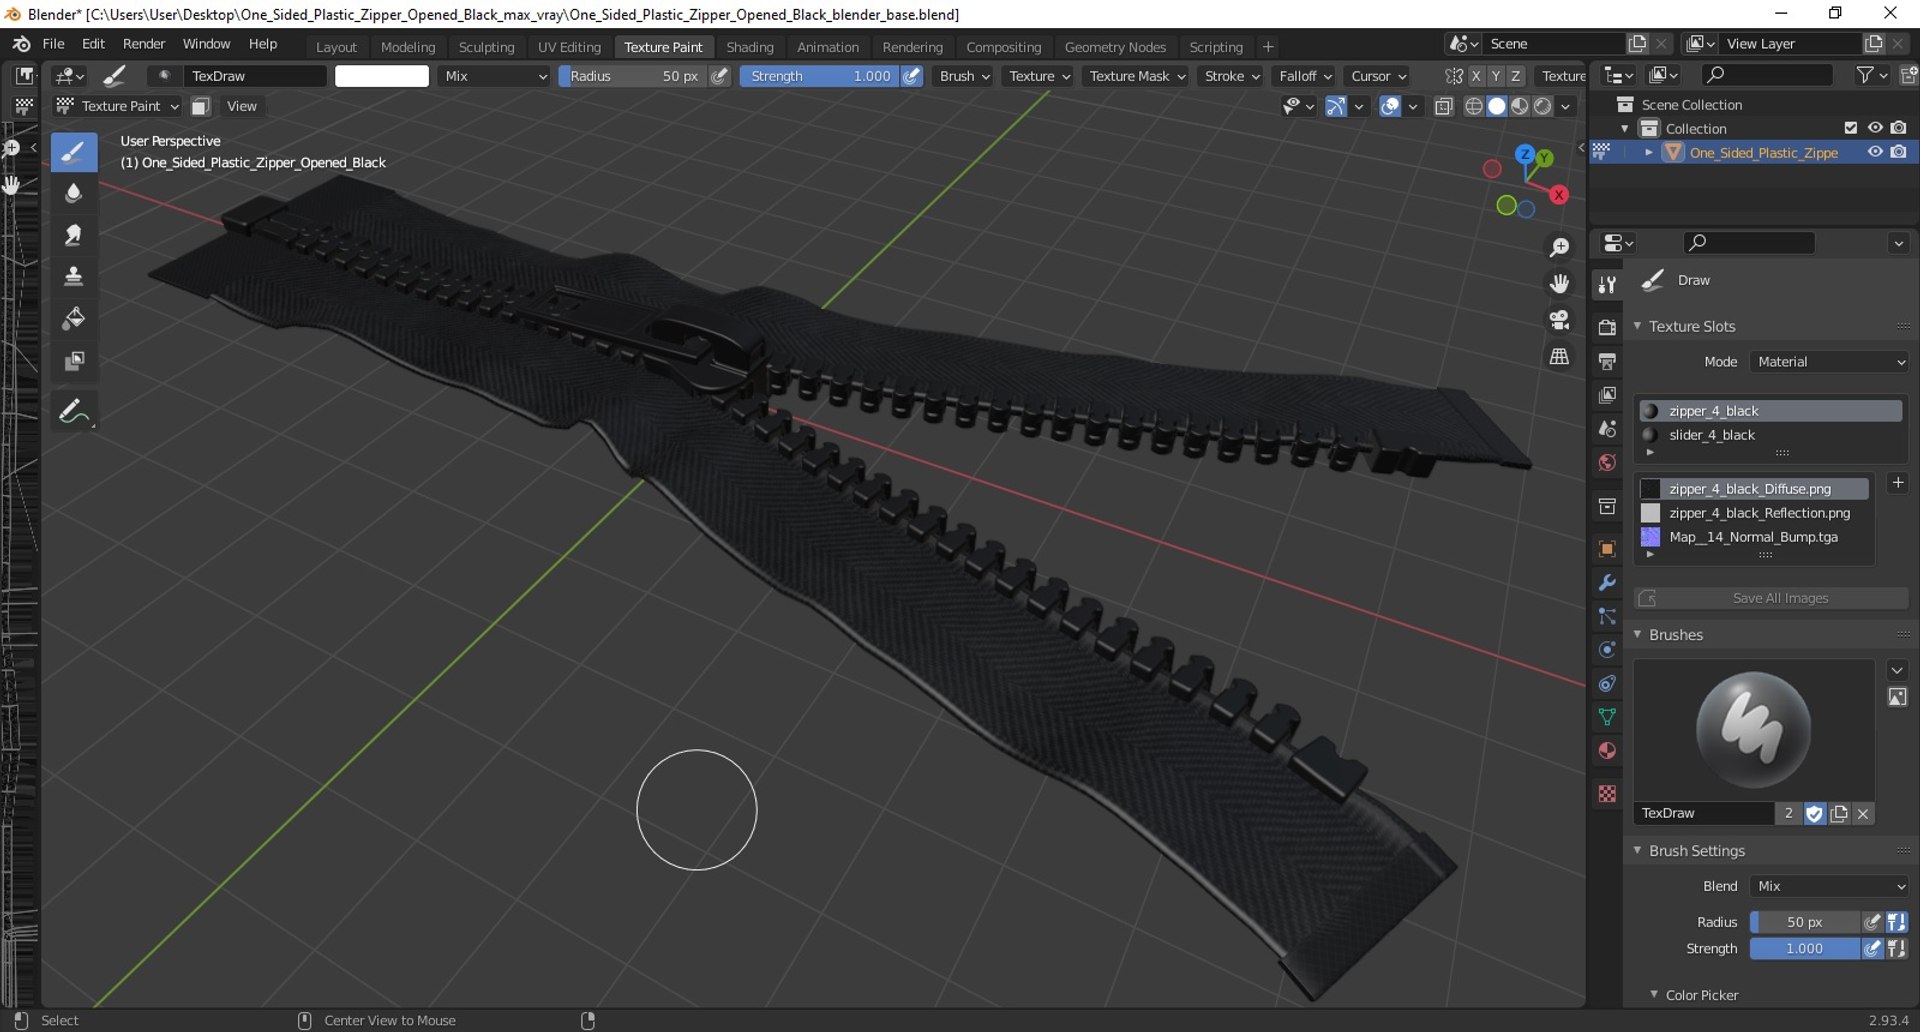Switch to the Sculpting workspace tab

(x=486, y=47)
